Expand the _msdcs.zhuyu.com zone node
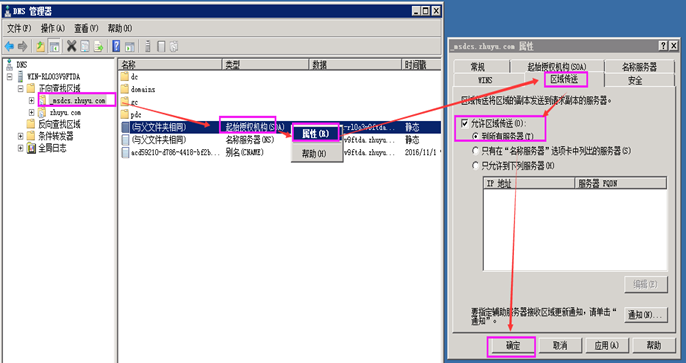This screenshot has height=363, width=686. (x=32, y=101)
